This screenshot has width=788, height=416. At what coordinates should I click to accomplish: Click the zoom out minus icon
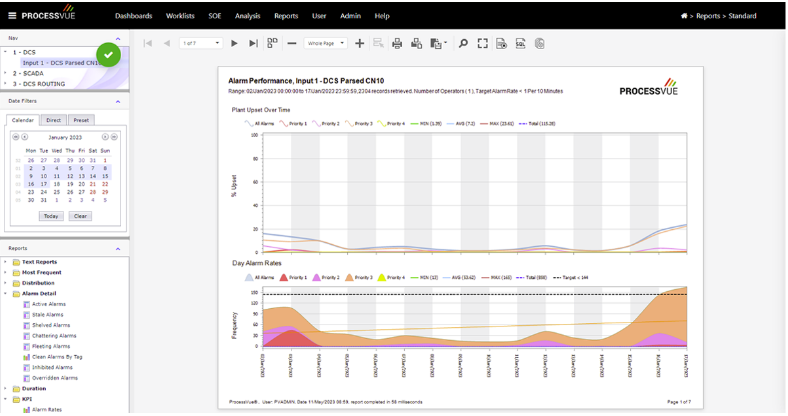292,44
